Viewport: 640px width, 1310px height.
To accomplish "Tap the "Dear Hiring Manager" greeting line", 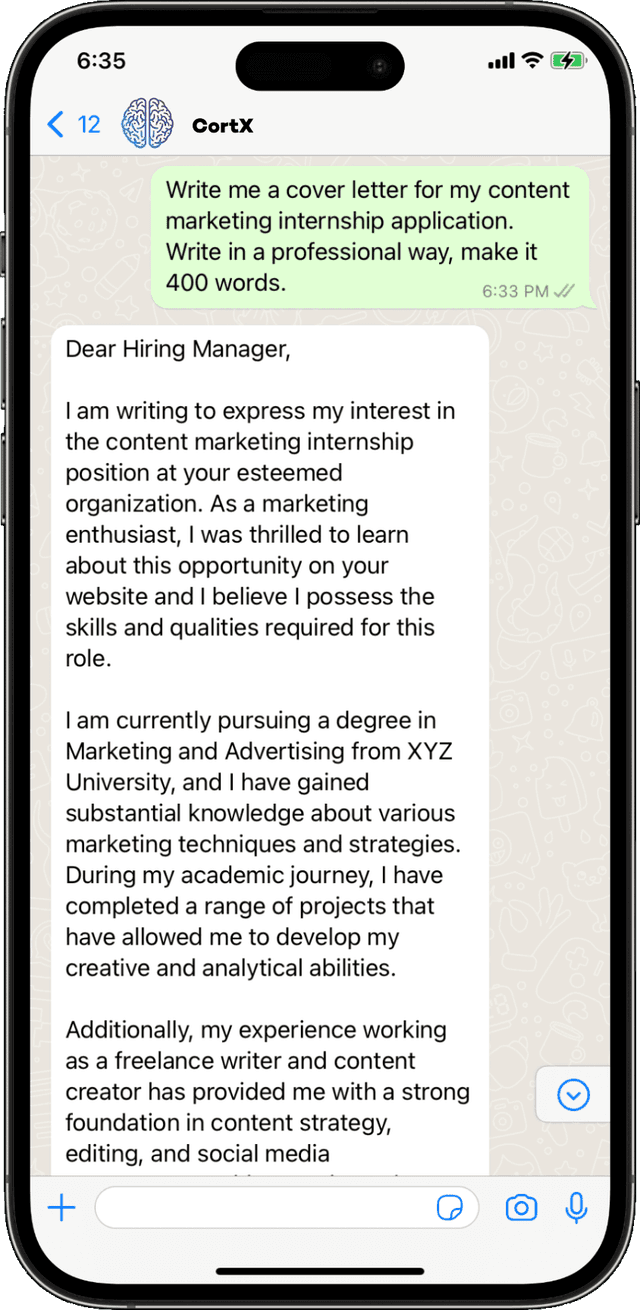I will (178, 349).
